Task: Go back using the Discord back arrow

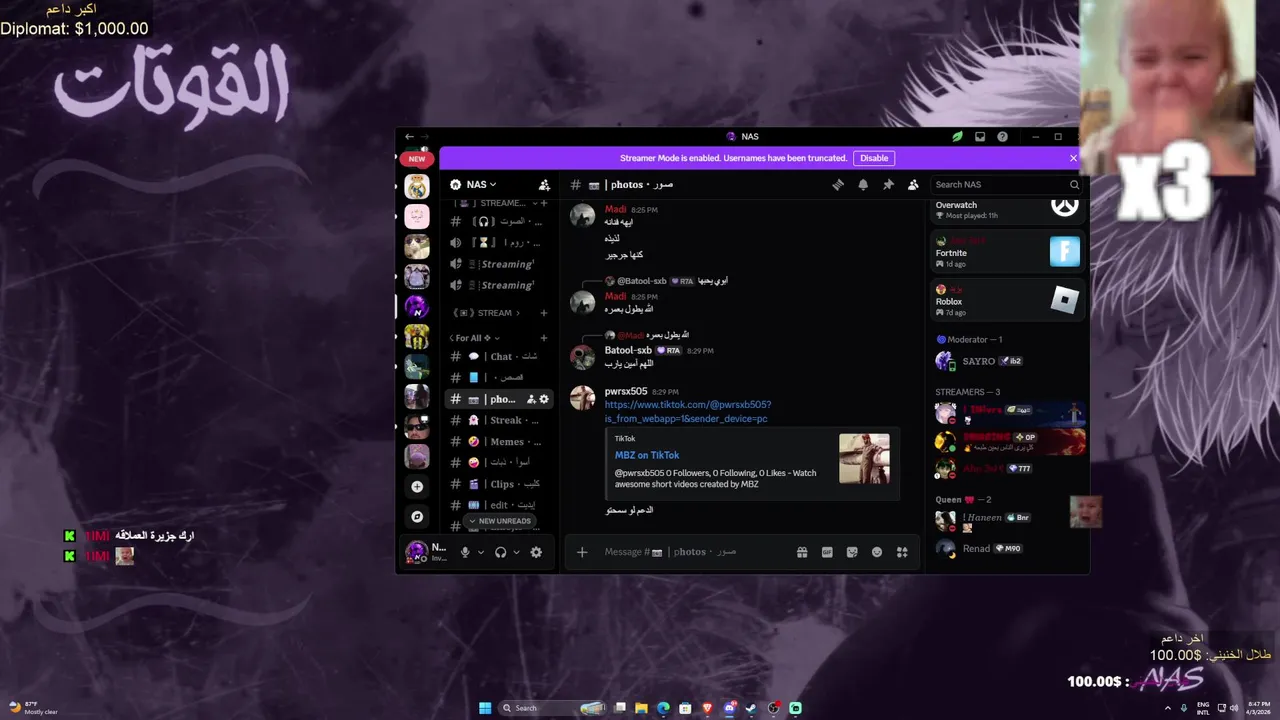Action: 409,136
